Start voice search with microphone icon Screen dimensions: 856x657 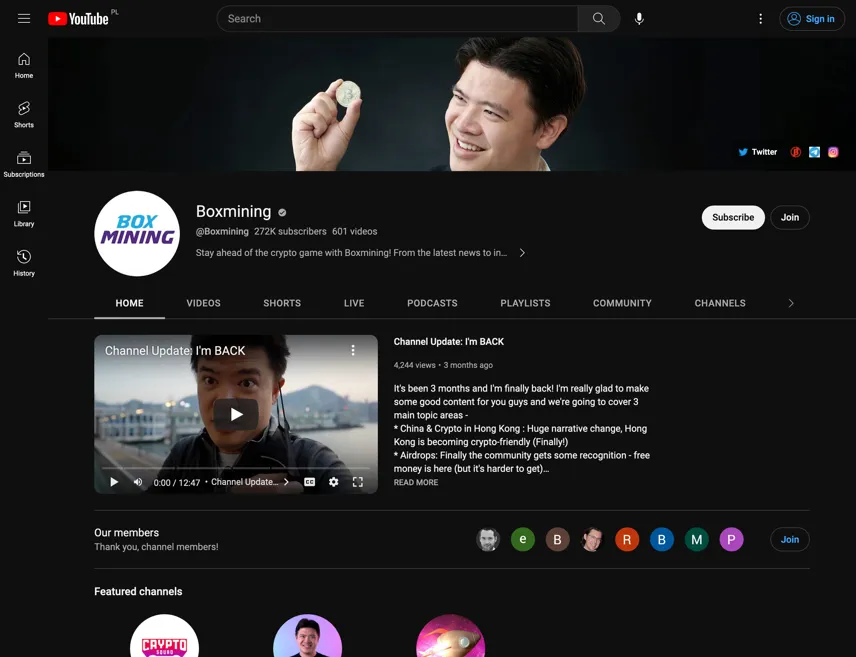[639, 19]
